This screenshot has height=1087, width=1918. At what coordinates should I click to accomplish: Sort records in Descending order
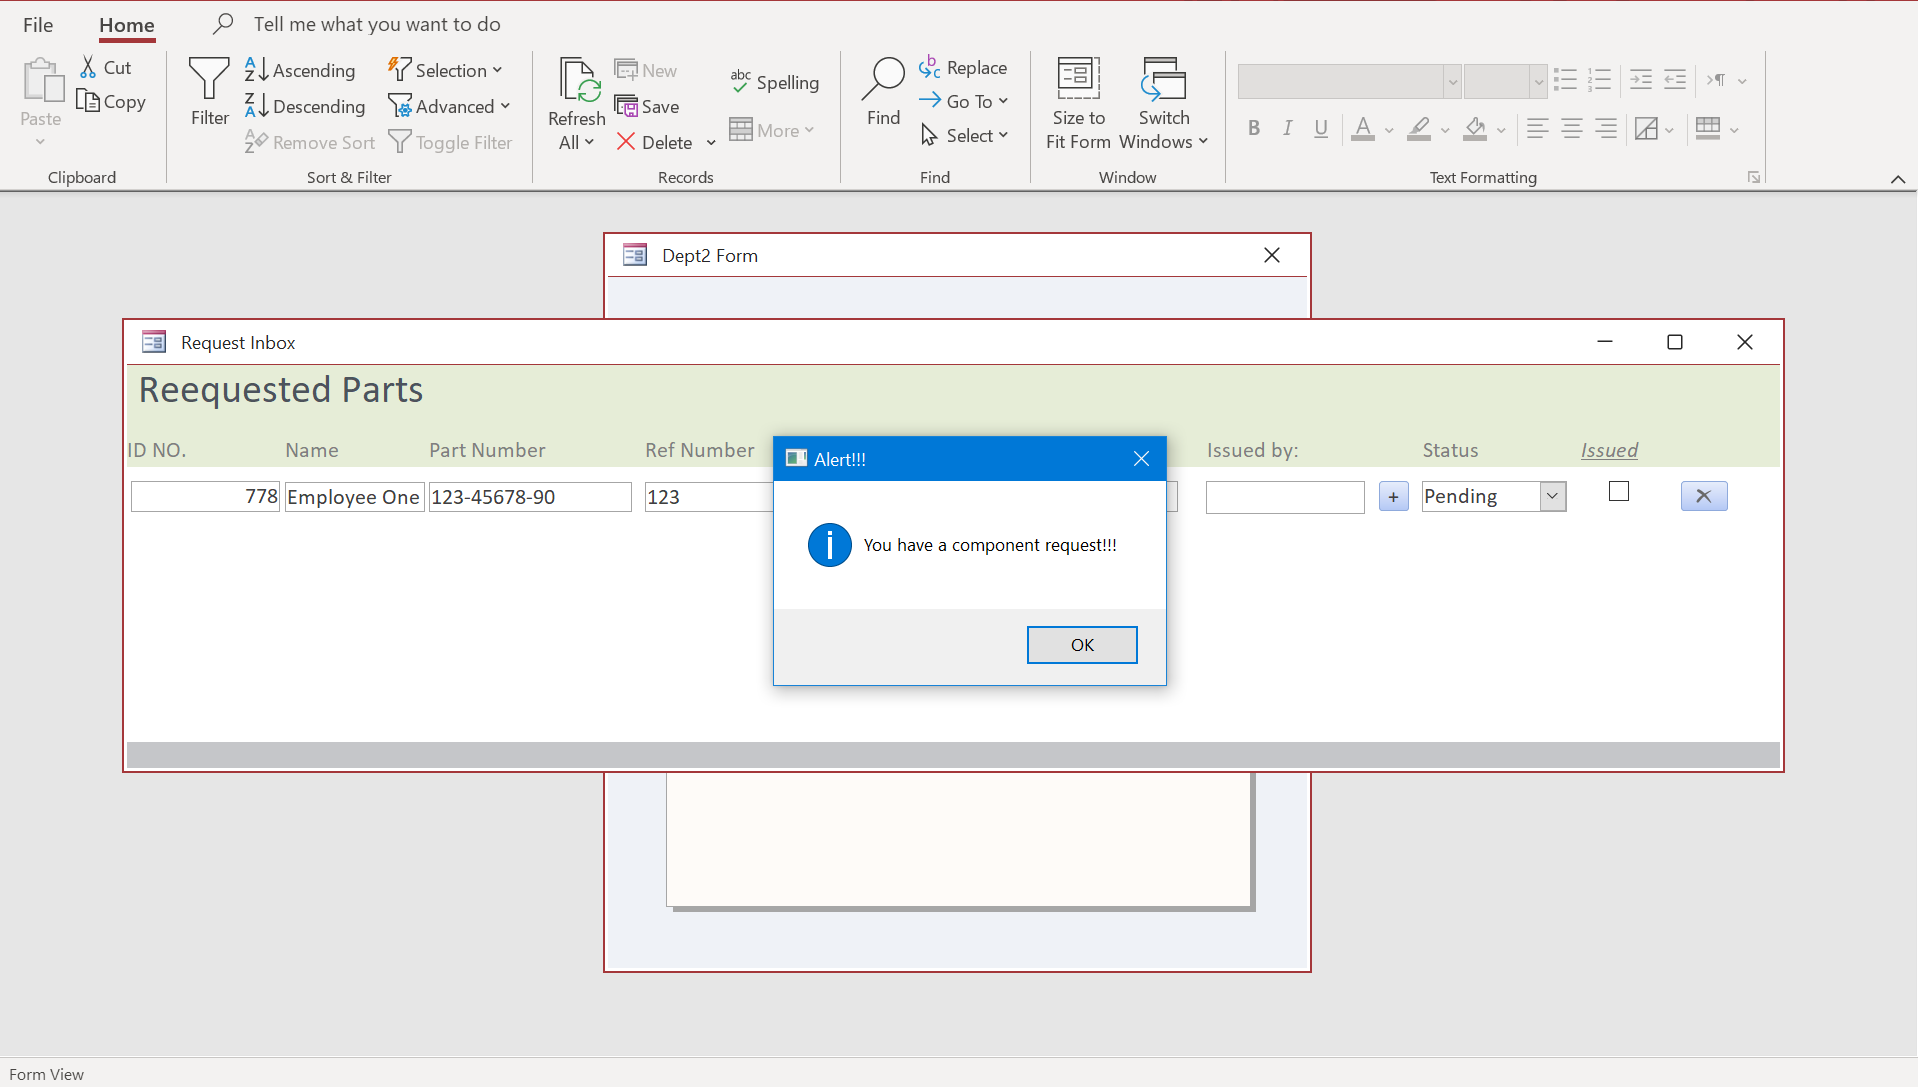(x=305, y=106)
